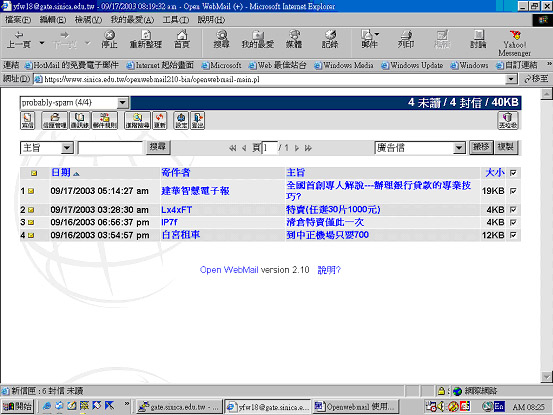
Task: Toggle checkbox for message from Lx4xFT
Action: [x=513, y=210]
